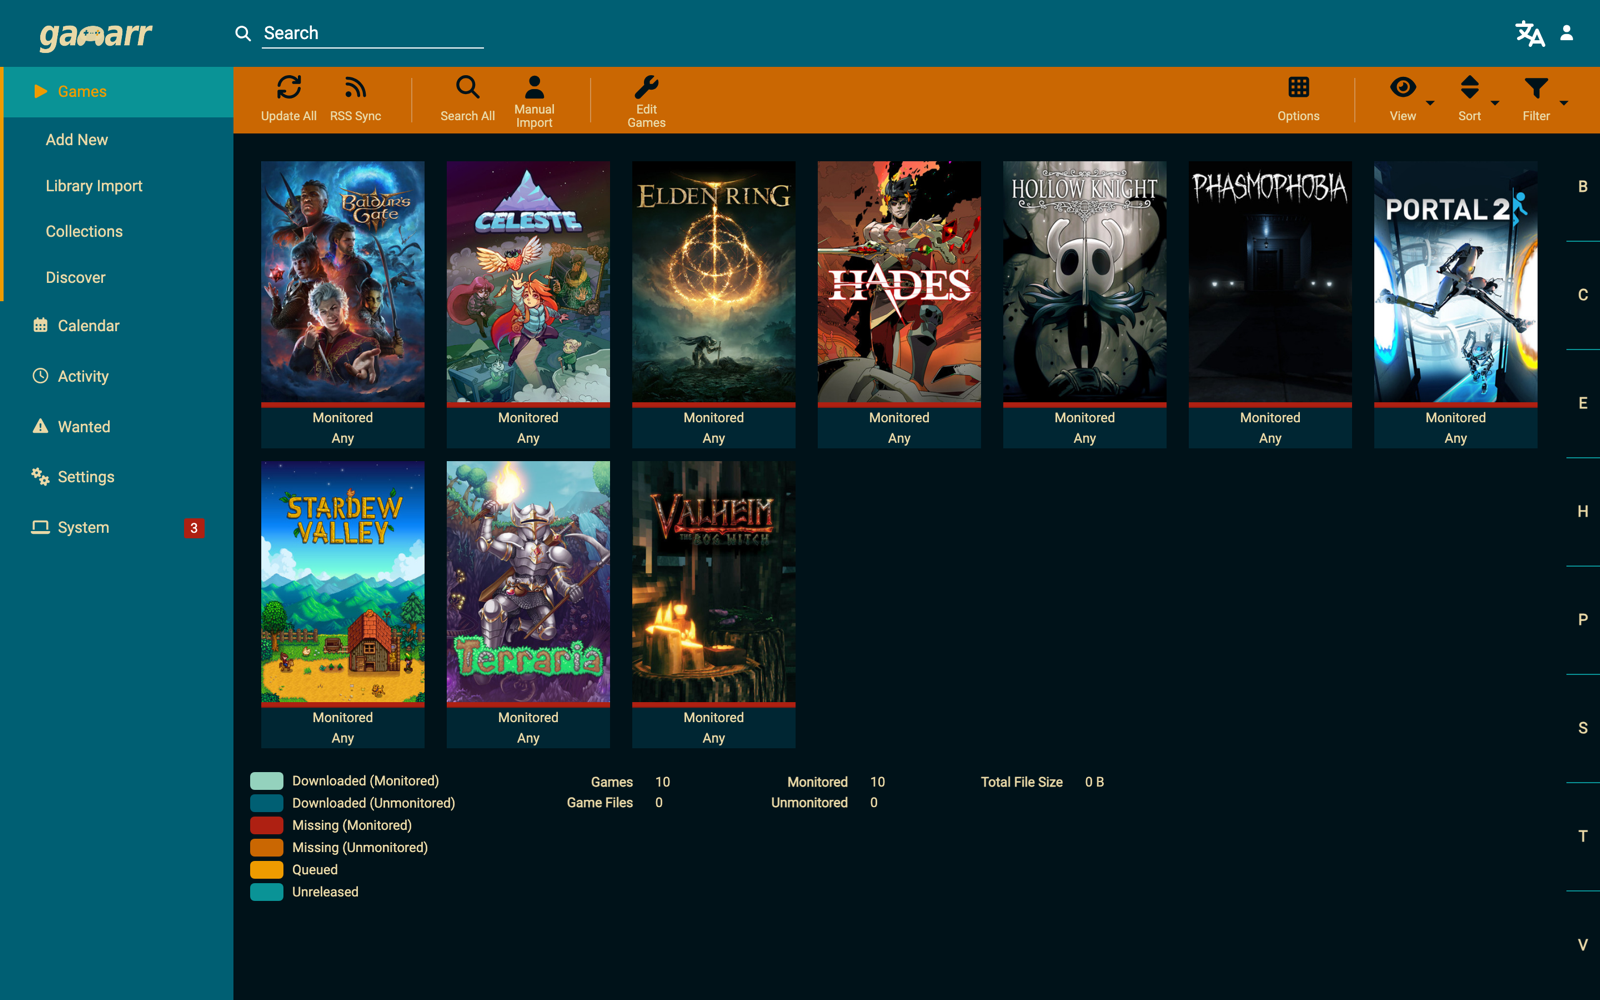
Task: Open Games section in sidebar
Action: [x=118, y=92]
